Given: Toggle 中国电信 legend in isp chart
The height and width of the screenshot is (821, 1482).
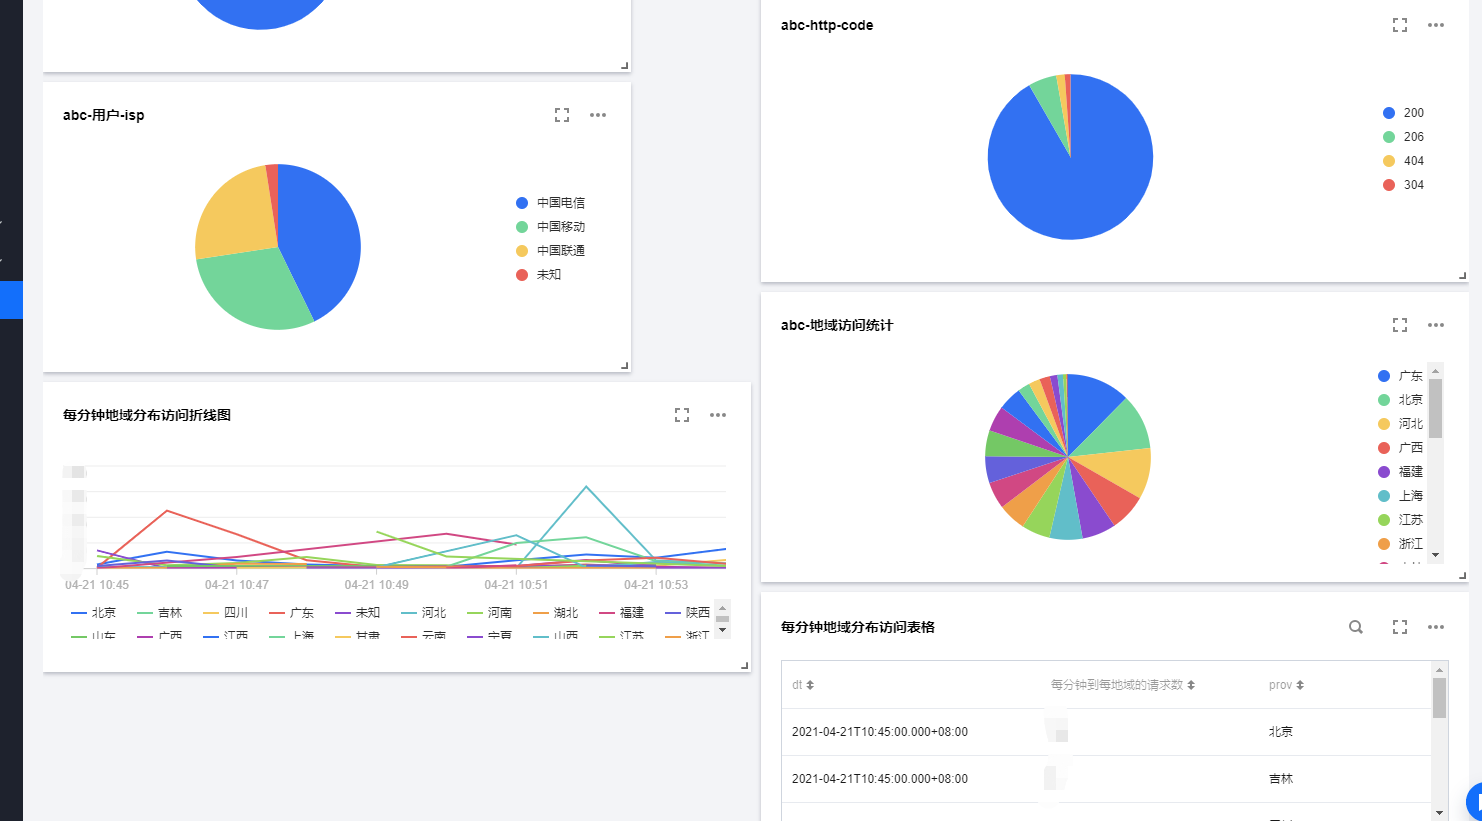Looking at the screenshot, I should click(x=551, y=203).
